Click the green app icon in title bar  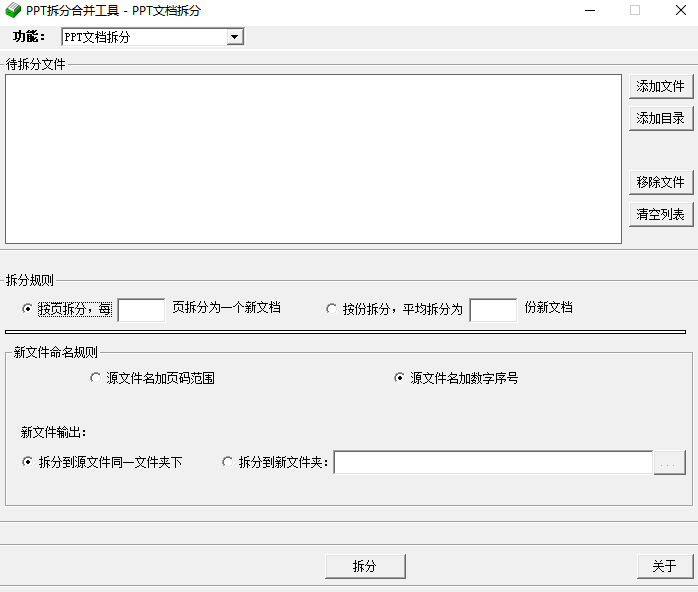12,11
